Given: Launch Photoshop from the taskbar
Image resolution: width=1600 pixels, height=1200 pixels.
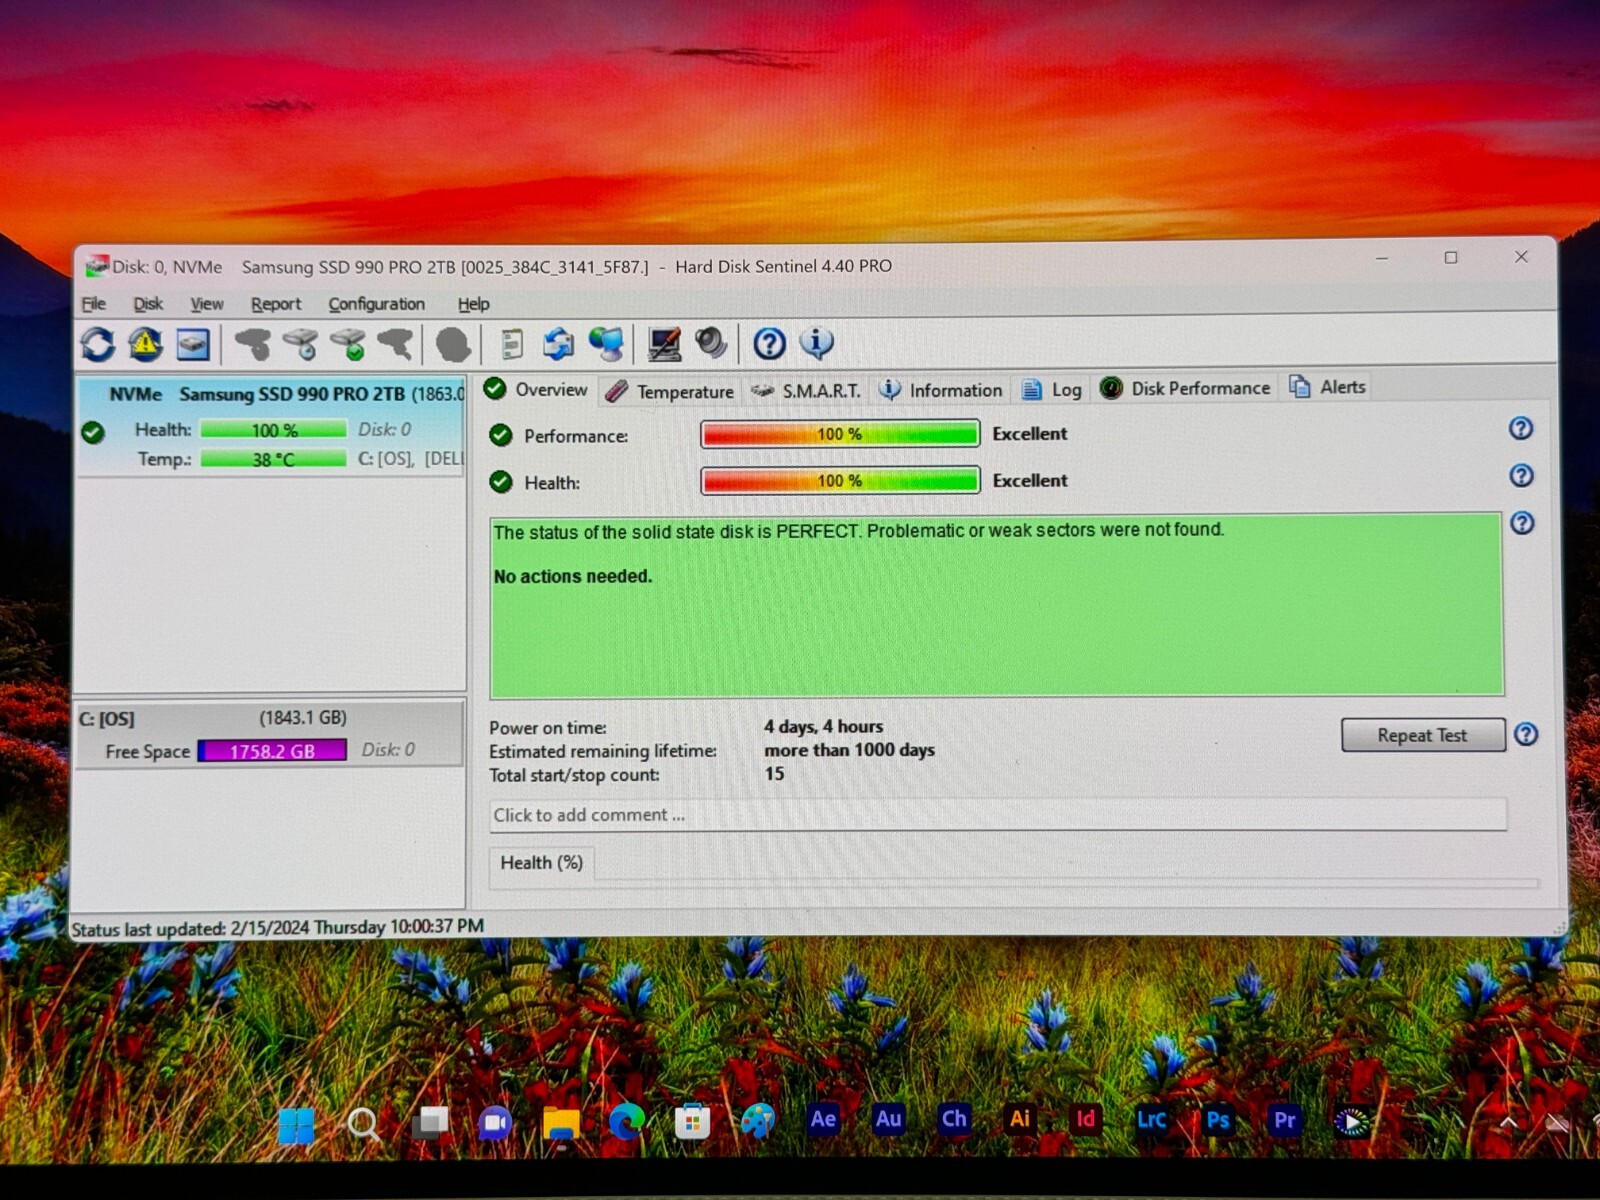Looking at the screenshot, I should [1217, 1121].
